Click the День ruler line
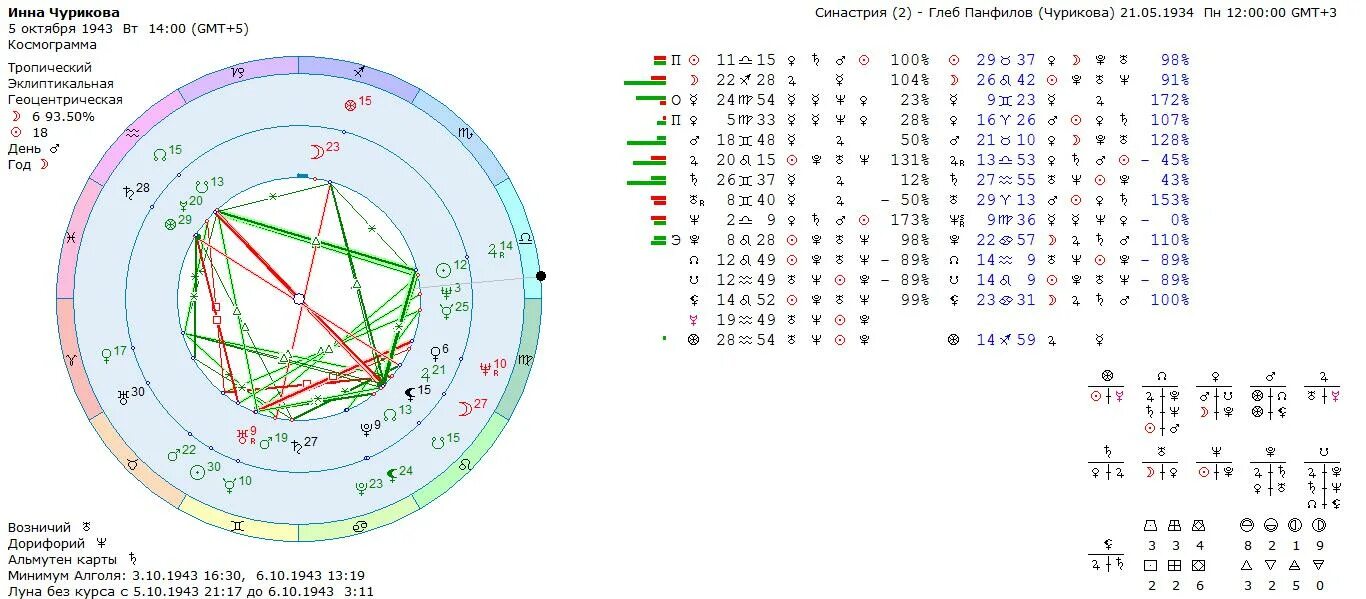 (34, 148)
